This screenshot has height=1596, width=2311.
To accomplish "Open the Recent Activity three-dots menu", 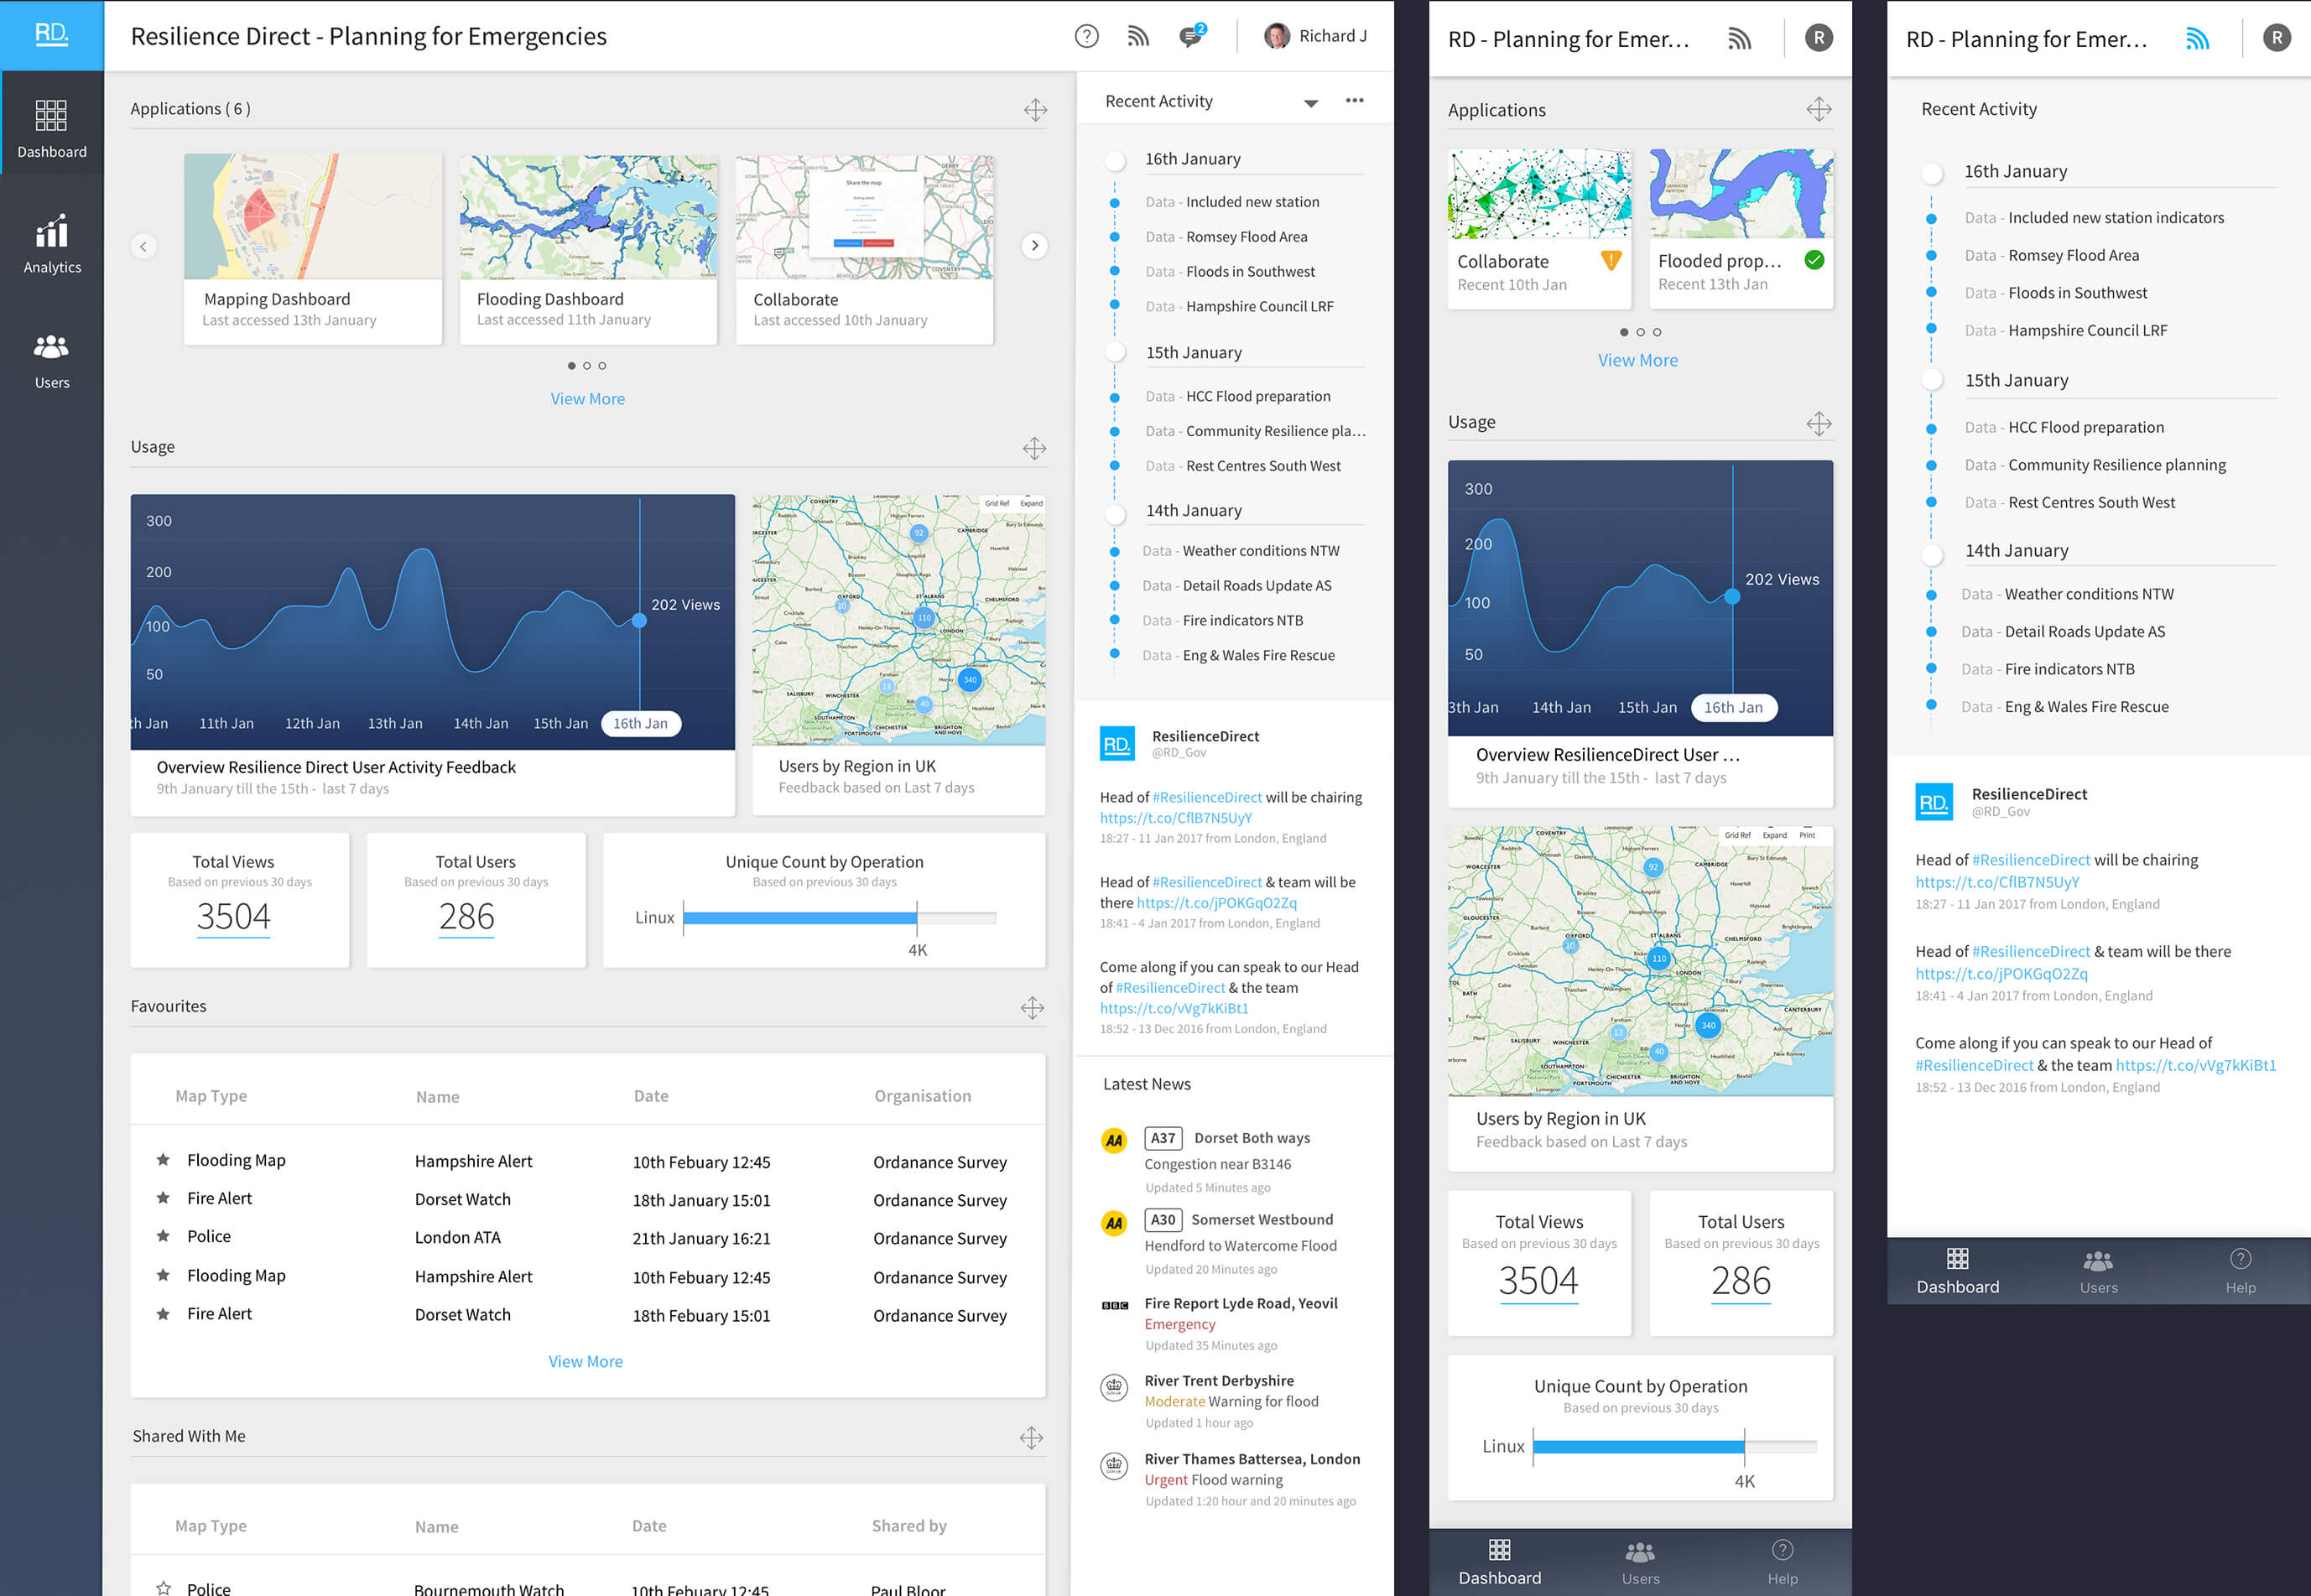I will click(1354, 100).
